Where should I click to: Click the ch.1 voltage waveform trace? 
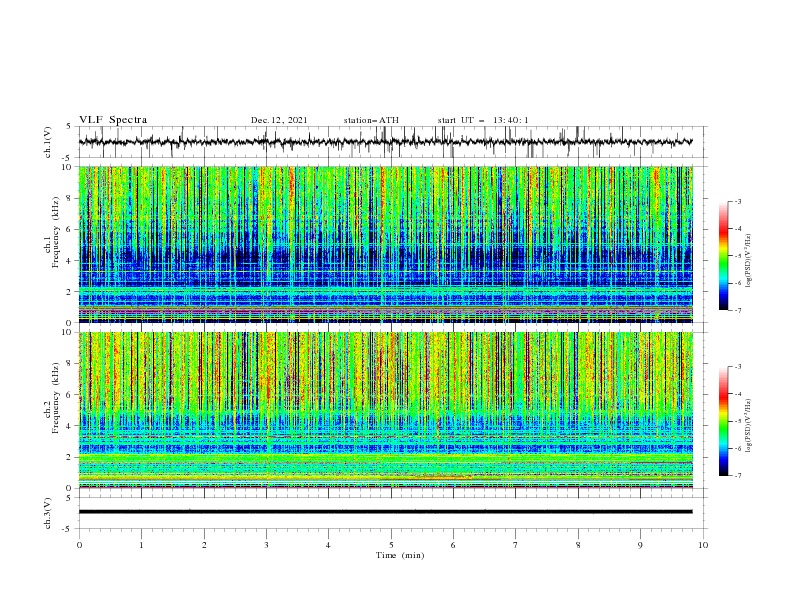coord(385,142)
